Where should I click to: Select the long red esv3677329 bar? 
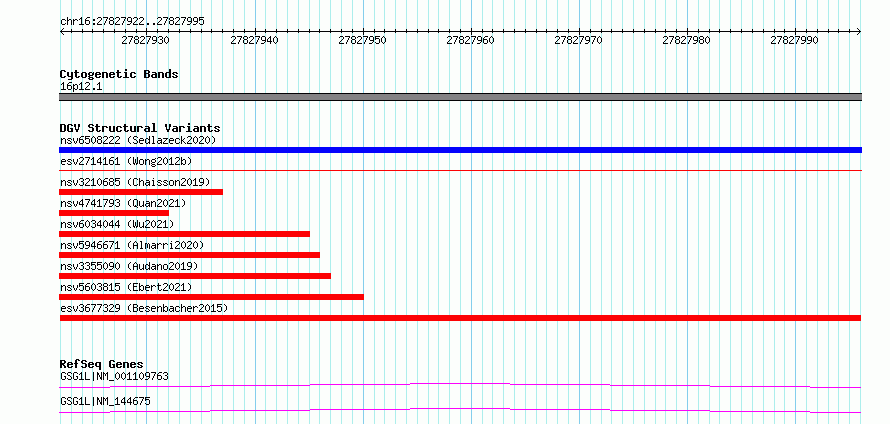pos(460,318)
